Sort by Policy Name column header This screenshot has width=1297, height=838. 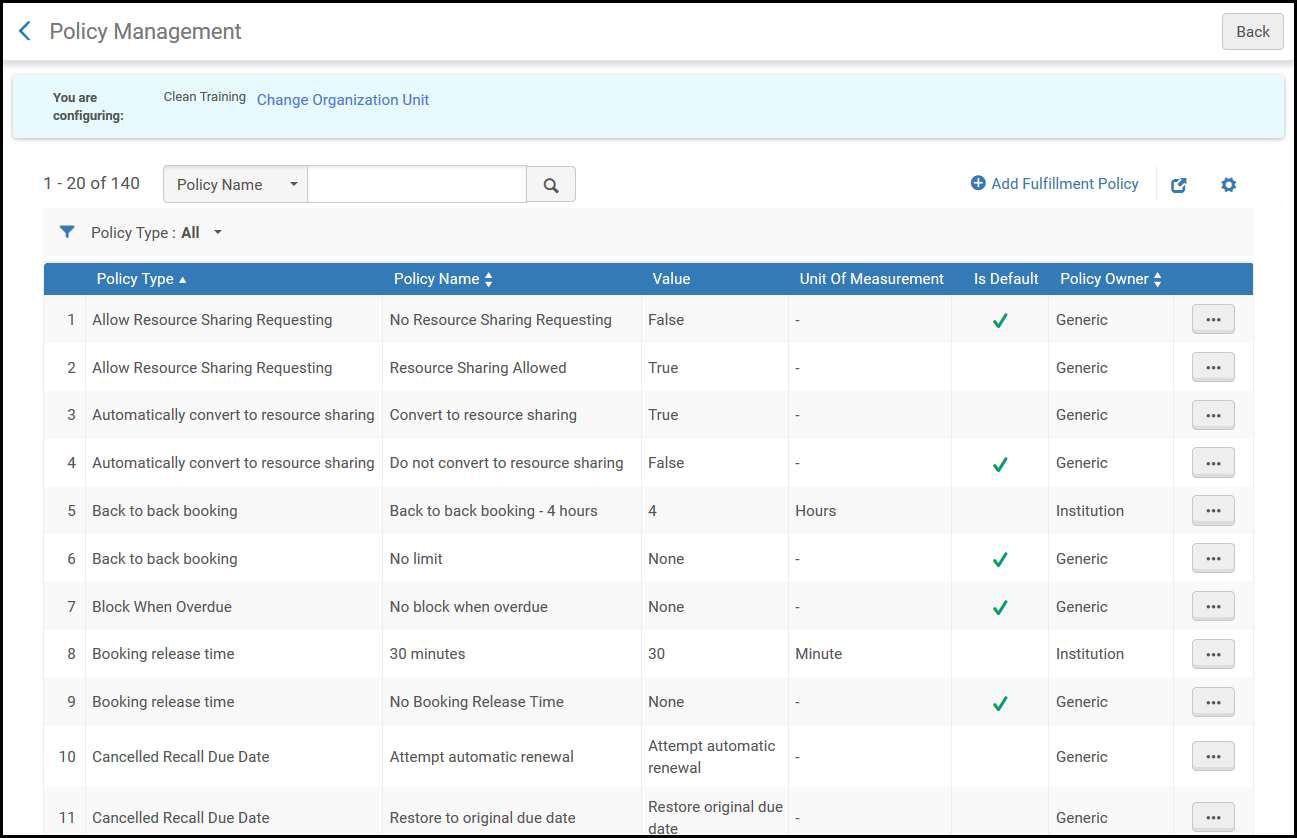(x=443, y=279)
